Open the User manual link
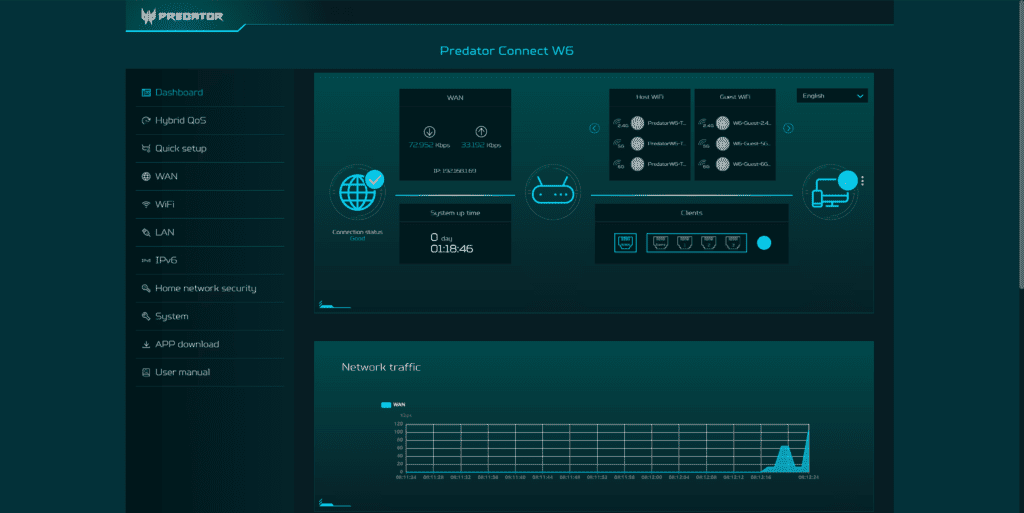The height and width of the screenshot is (513, 1024). coord(182,372)
